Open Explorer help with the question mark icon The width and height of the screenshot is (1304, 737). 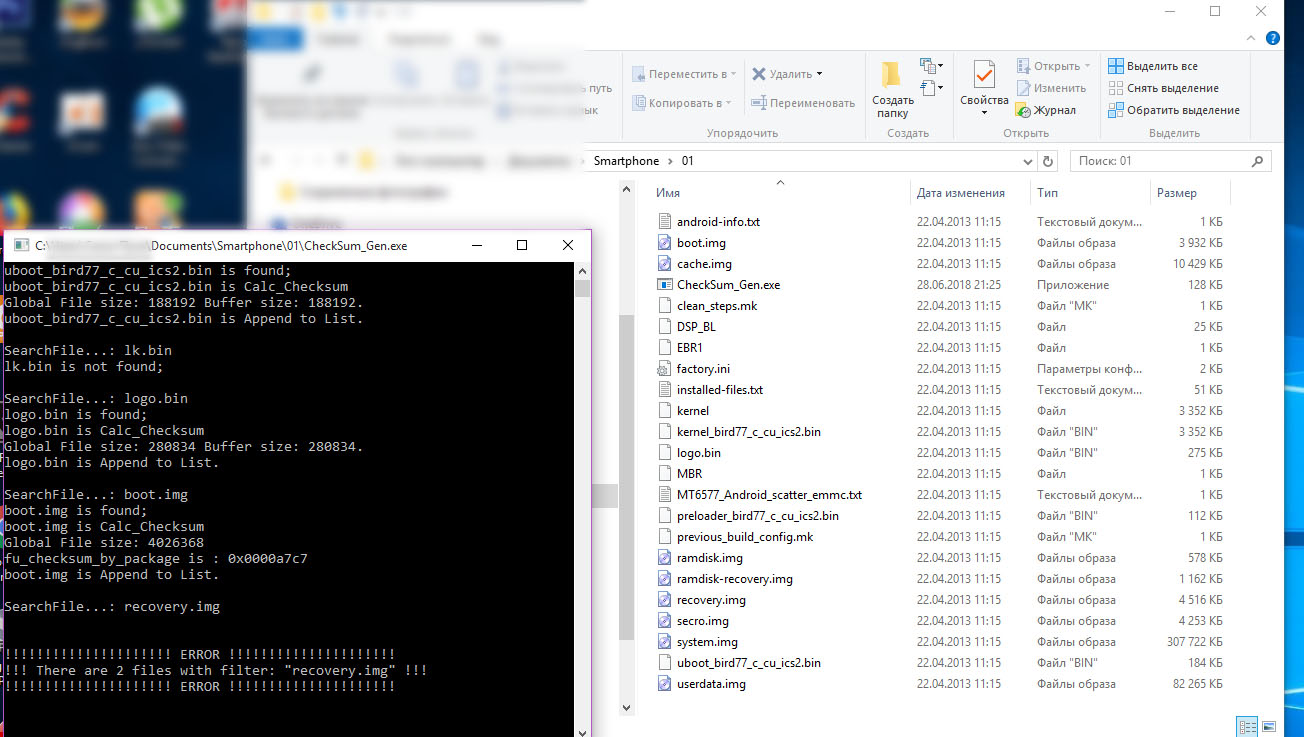click(x=1273, y=38)
